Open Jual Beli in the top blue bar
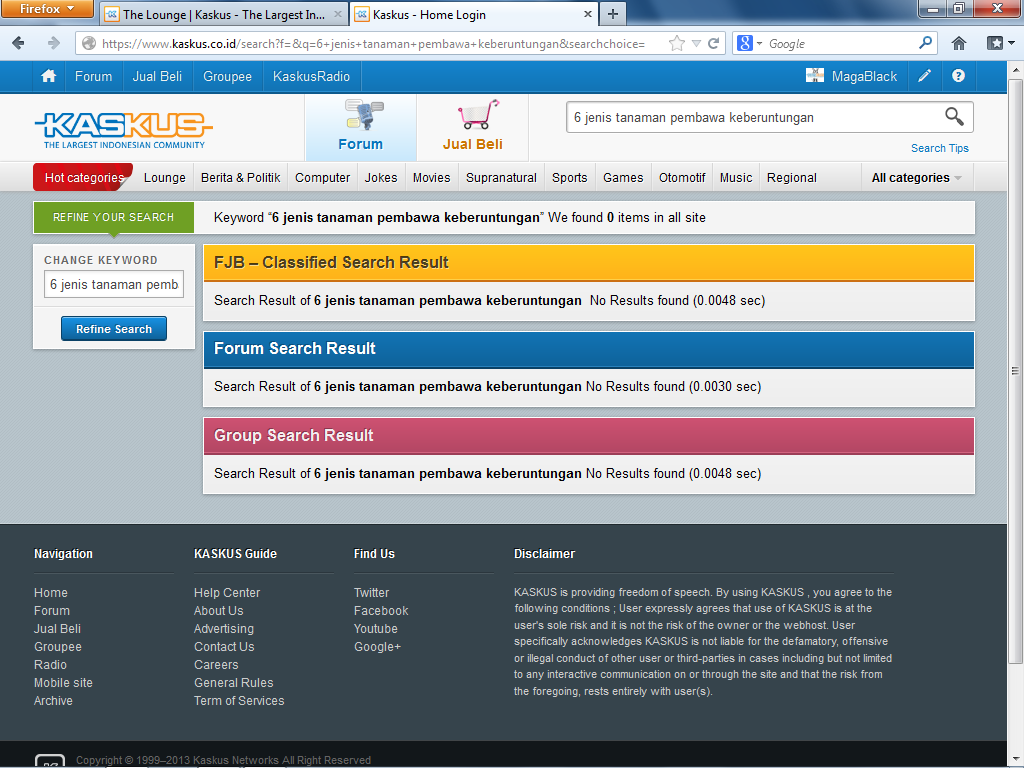This screenshot has height=768, width=1024. tap(157, 76)
